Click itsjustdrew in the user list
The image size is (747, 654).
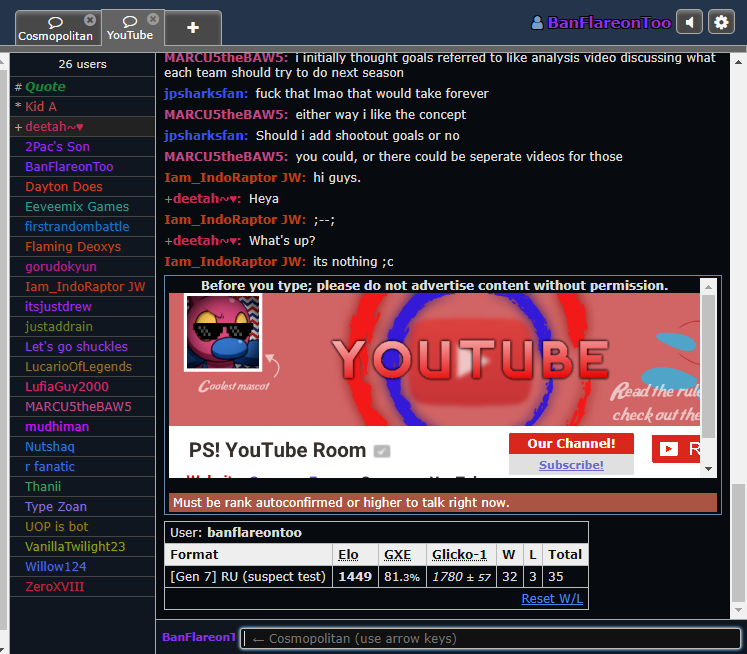82,307
